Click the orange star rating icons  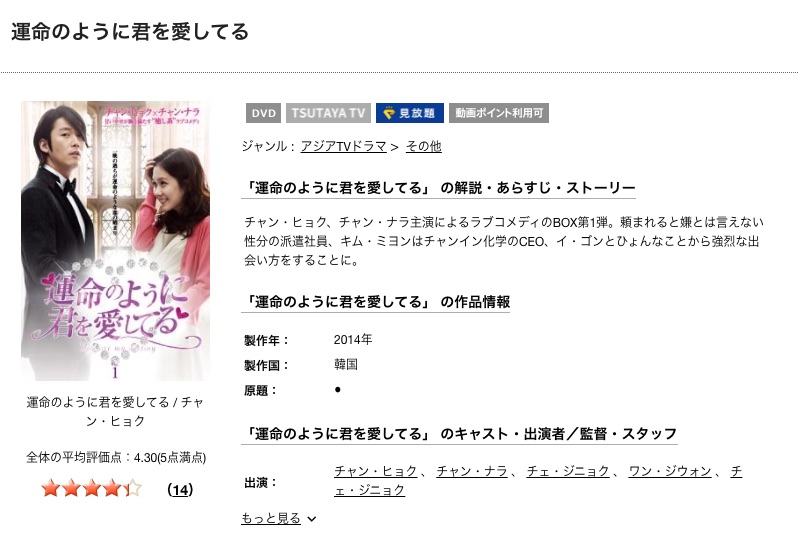pyautogui.click(x=92, y=488)
